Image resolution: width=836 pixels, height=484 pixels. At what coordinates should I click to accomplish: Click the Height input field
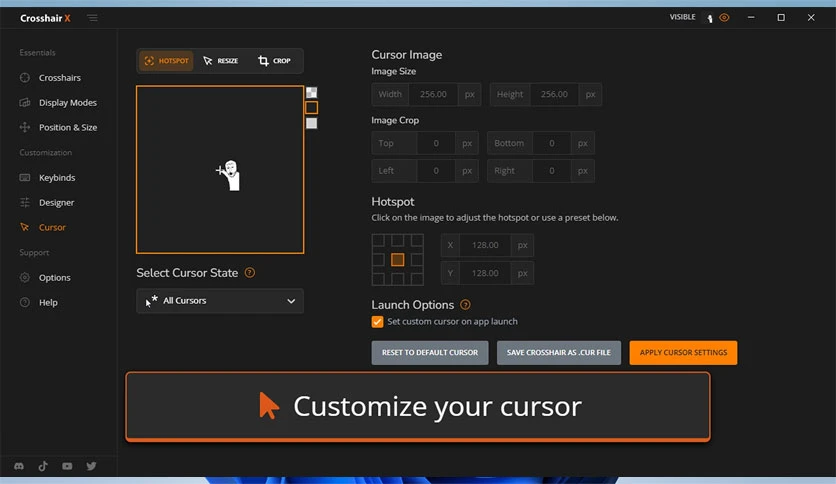coord(554,94)
